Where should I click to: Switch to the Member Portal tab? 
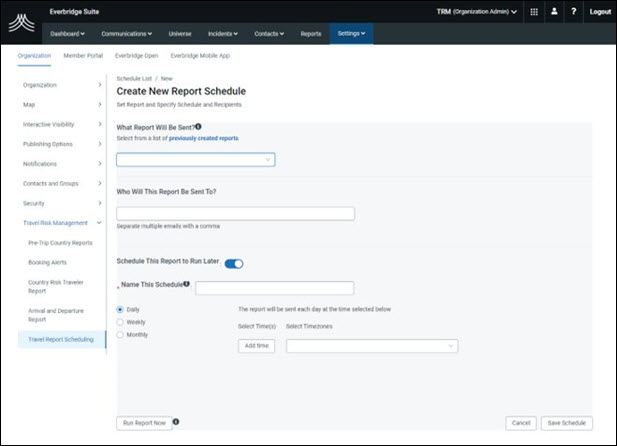83,56
